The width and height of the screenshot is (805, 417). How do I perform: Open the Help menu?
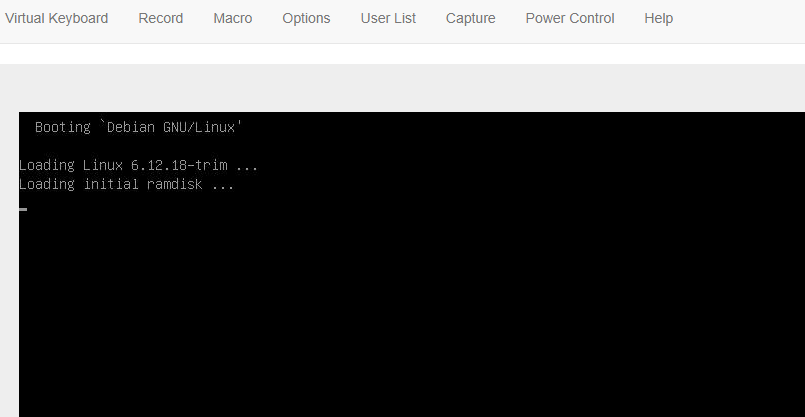(659, 18)
